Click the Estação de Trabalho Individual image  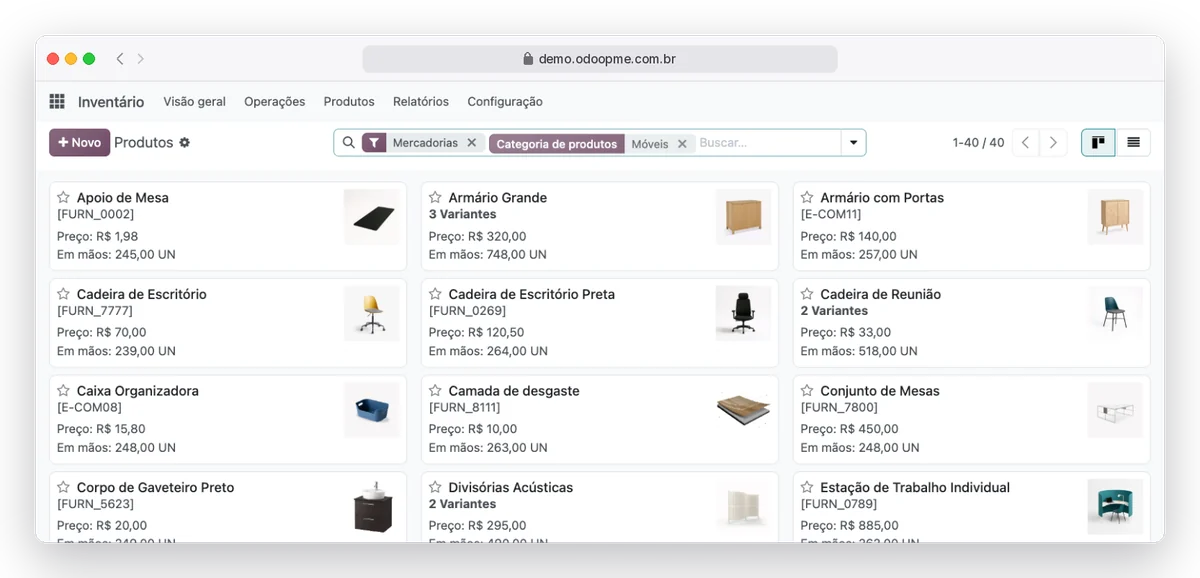click(x=1115, y=507)
